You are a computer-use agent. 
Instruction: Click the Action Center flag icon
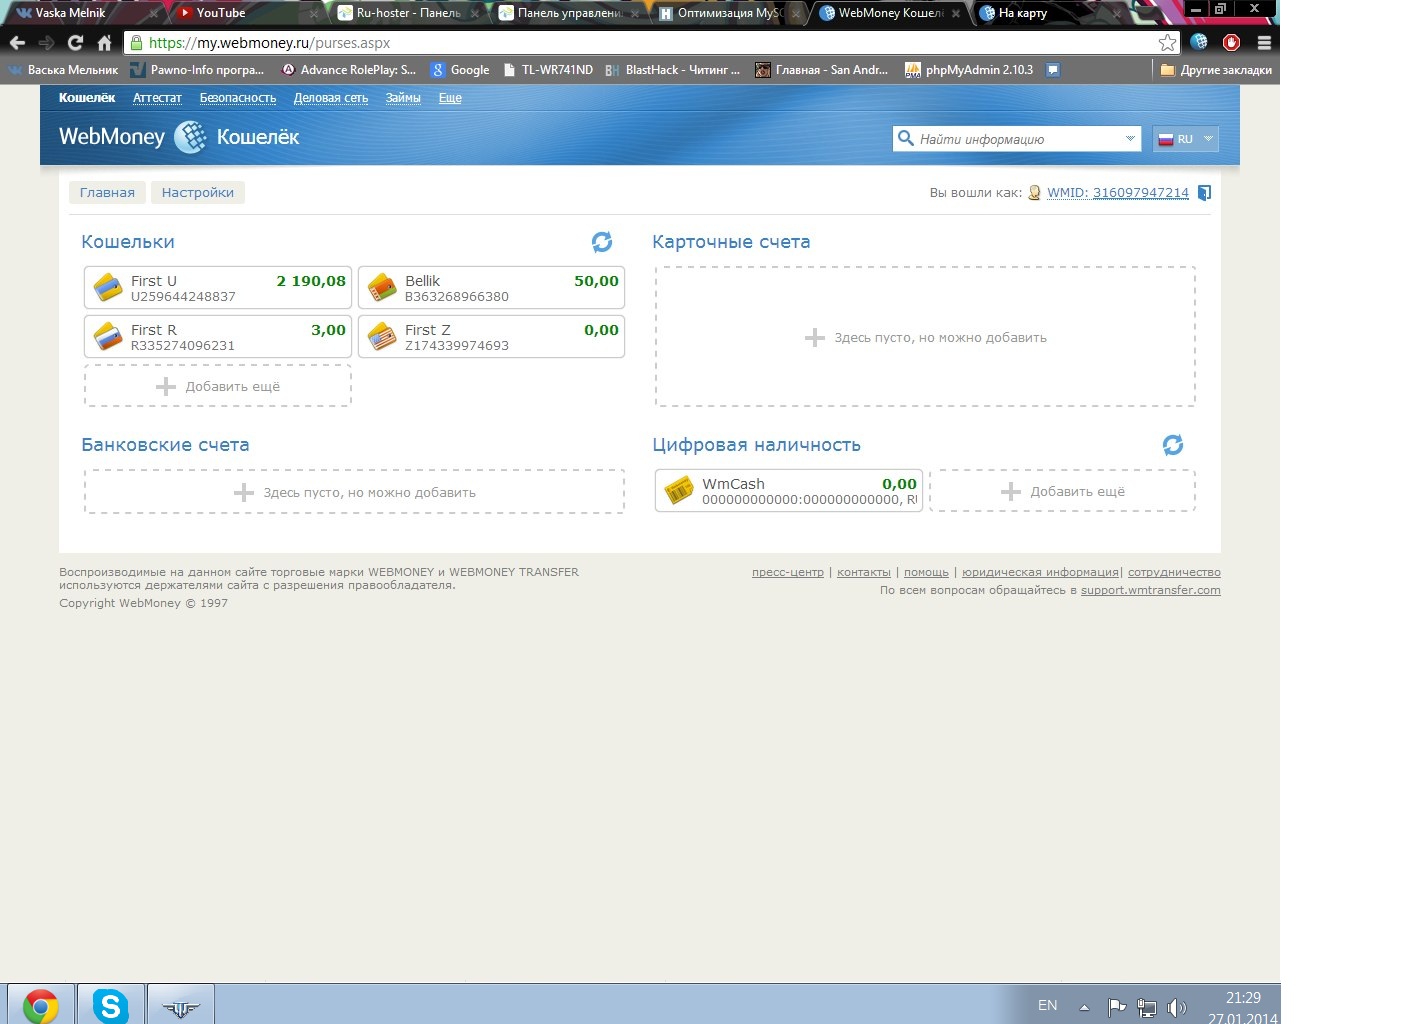click(1117, 1007)
